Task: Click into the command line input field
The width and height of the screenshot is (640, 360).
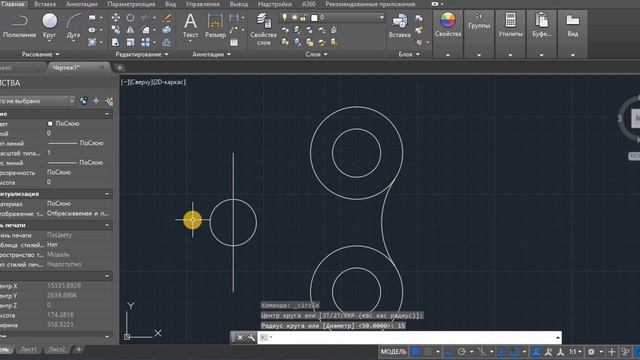Action: click(409, 338)
